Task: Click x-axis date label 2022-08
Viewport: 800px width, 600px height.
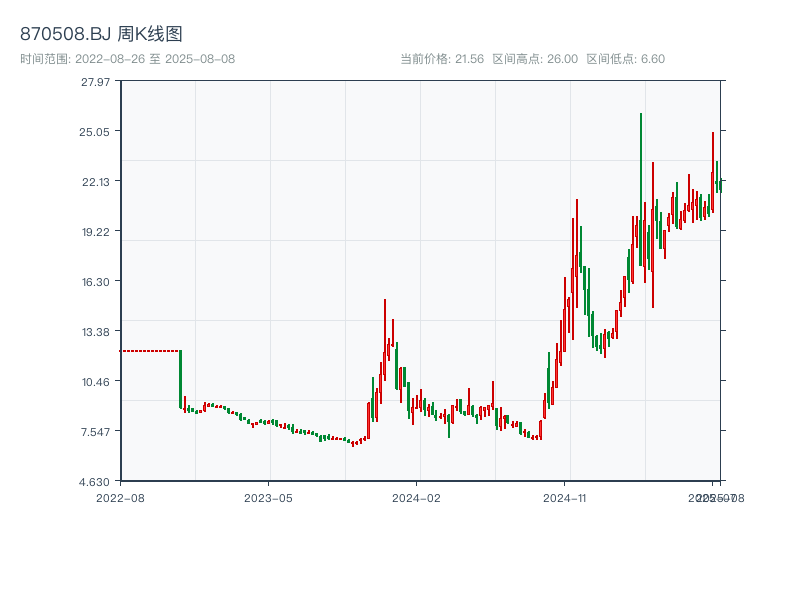Action: tap(120, 498)
